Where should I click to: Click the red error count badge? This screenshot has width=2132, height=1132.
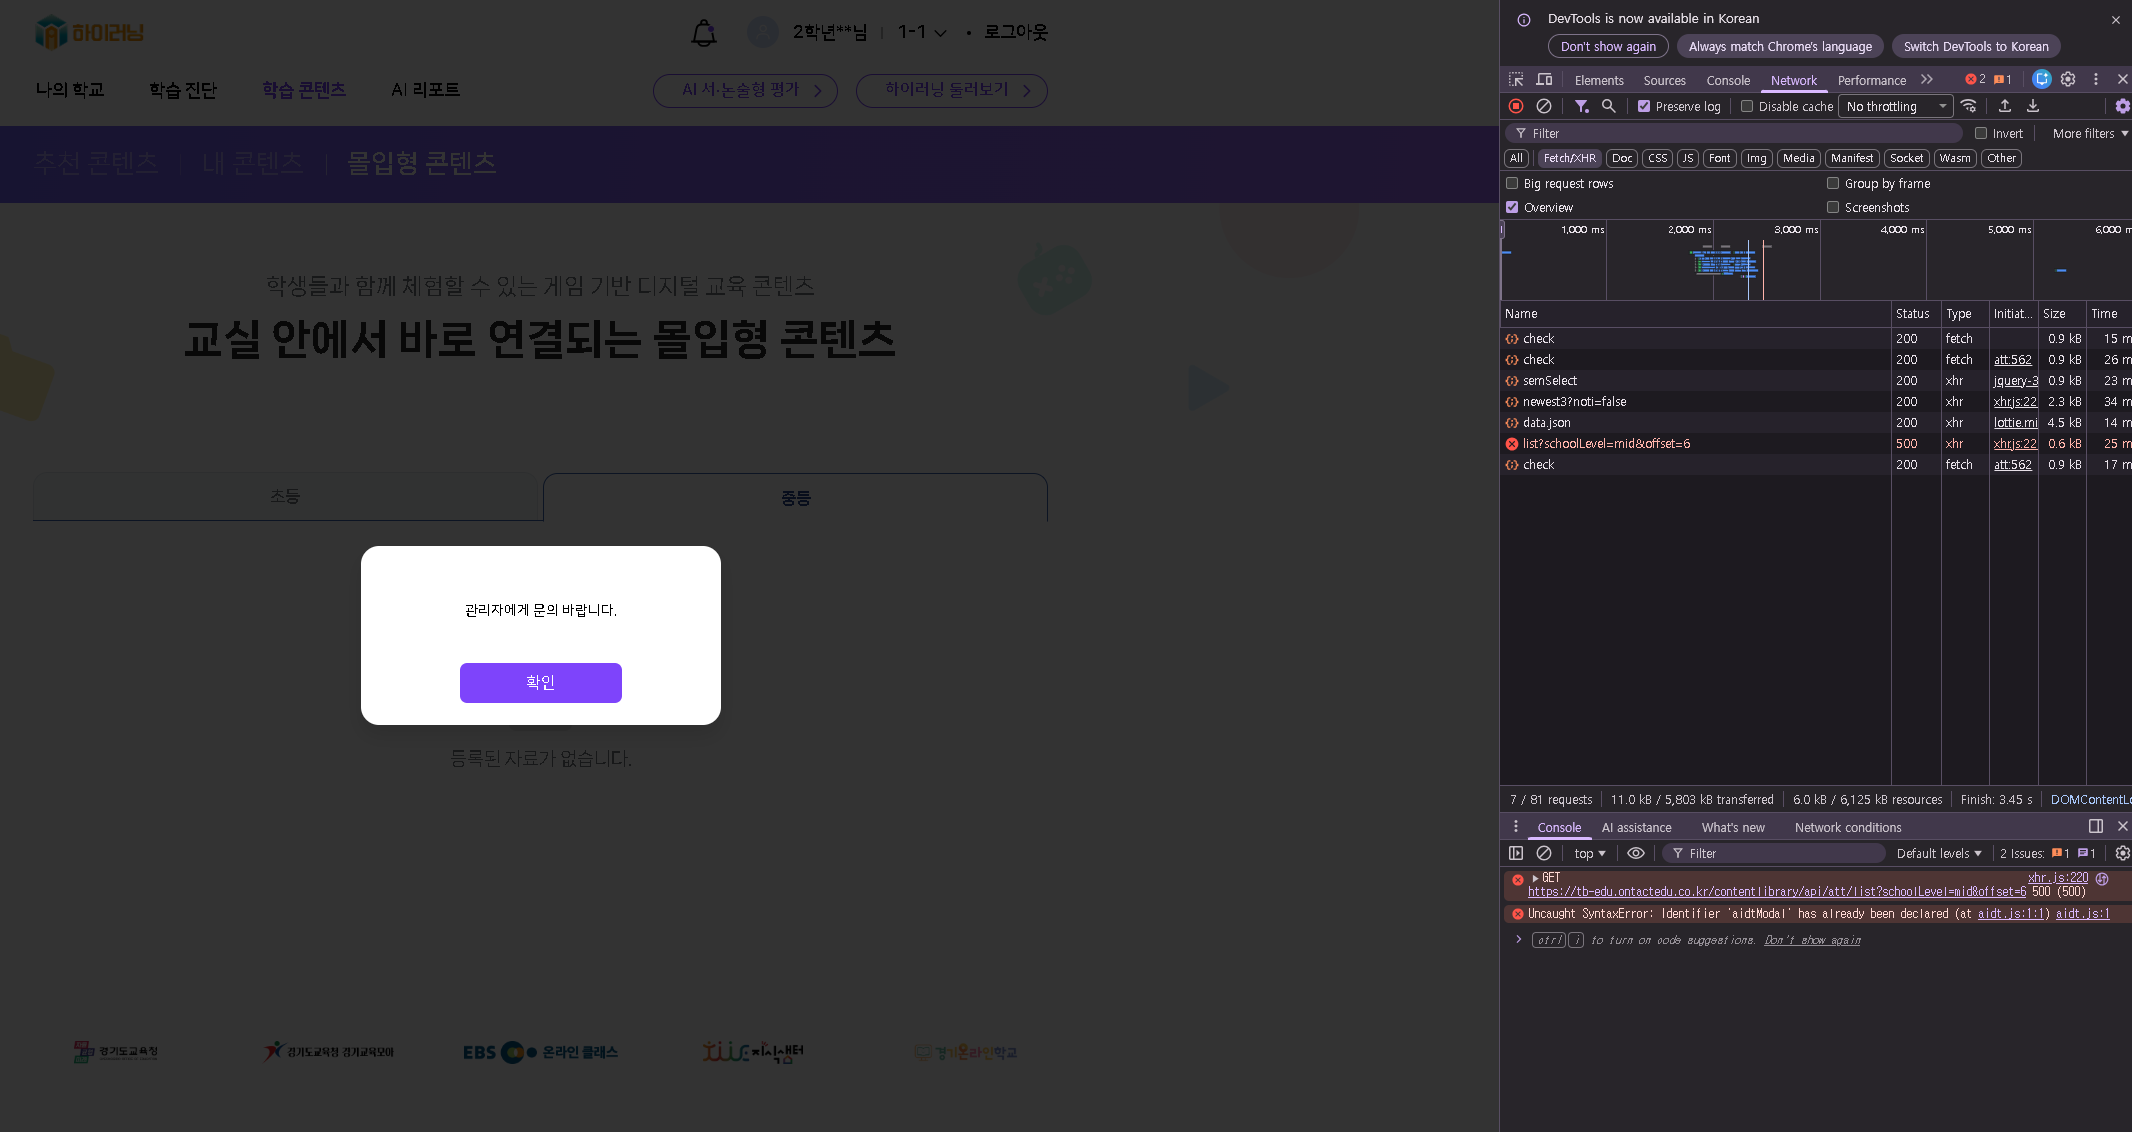pos(1975,79)
